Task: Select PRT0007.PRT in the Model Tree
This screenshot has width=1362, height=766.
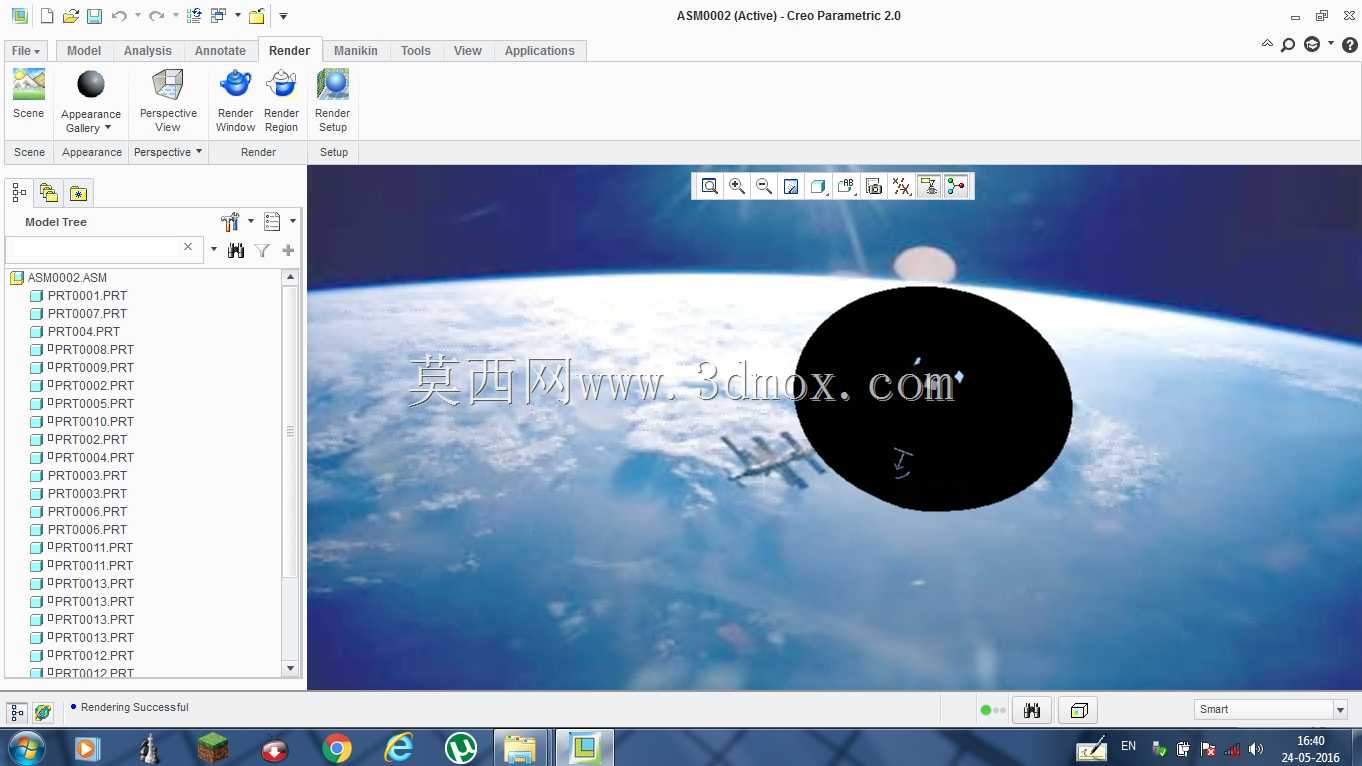Action: coord(87,314)
